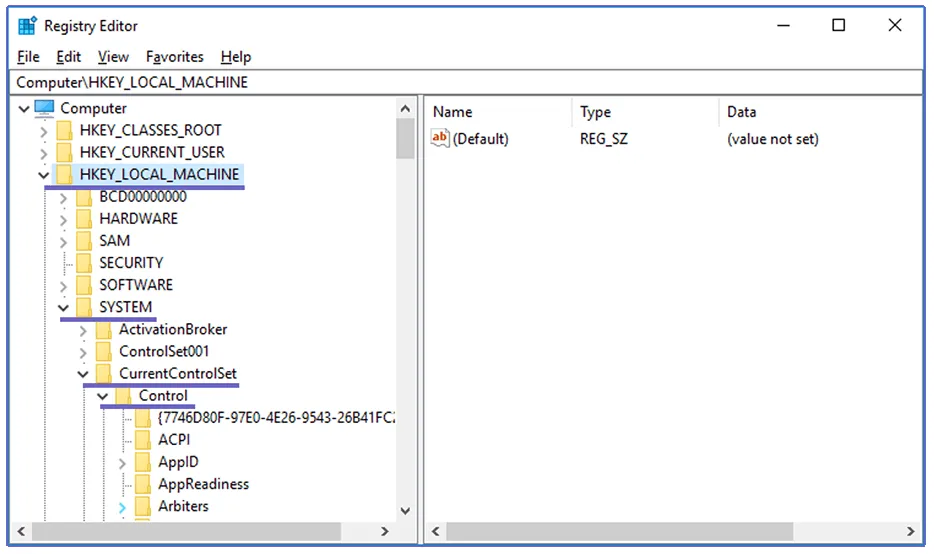Image resolution: width=934 pixels, height=554 pixels.
Task: Select the SYSTEM key label
Action: 126,307
